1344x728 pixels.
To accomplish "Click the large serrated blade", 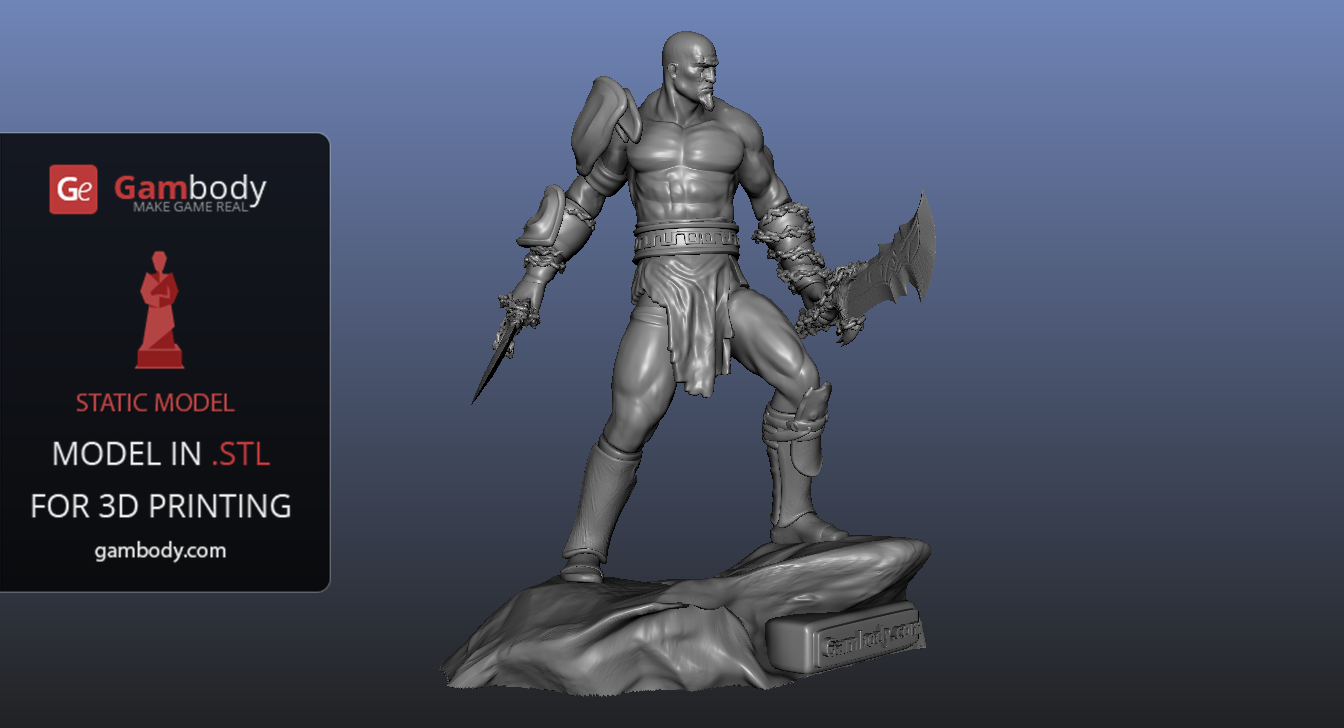I will [x=898, y=259].
